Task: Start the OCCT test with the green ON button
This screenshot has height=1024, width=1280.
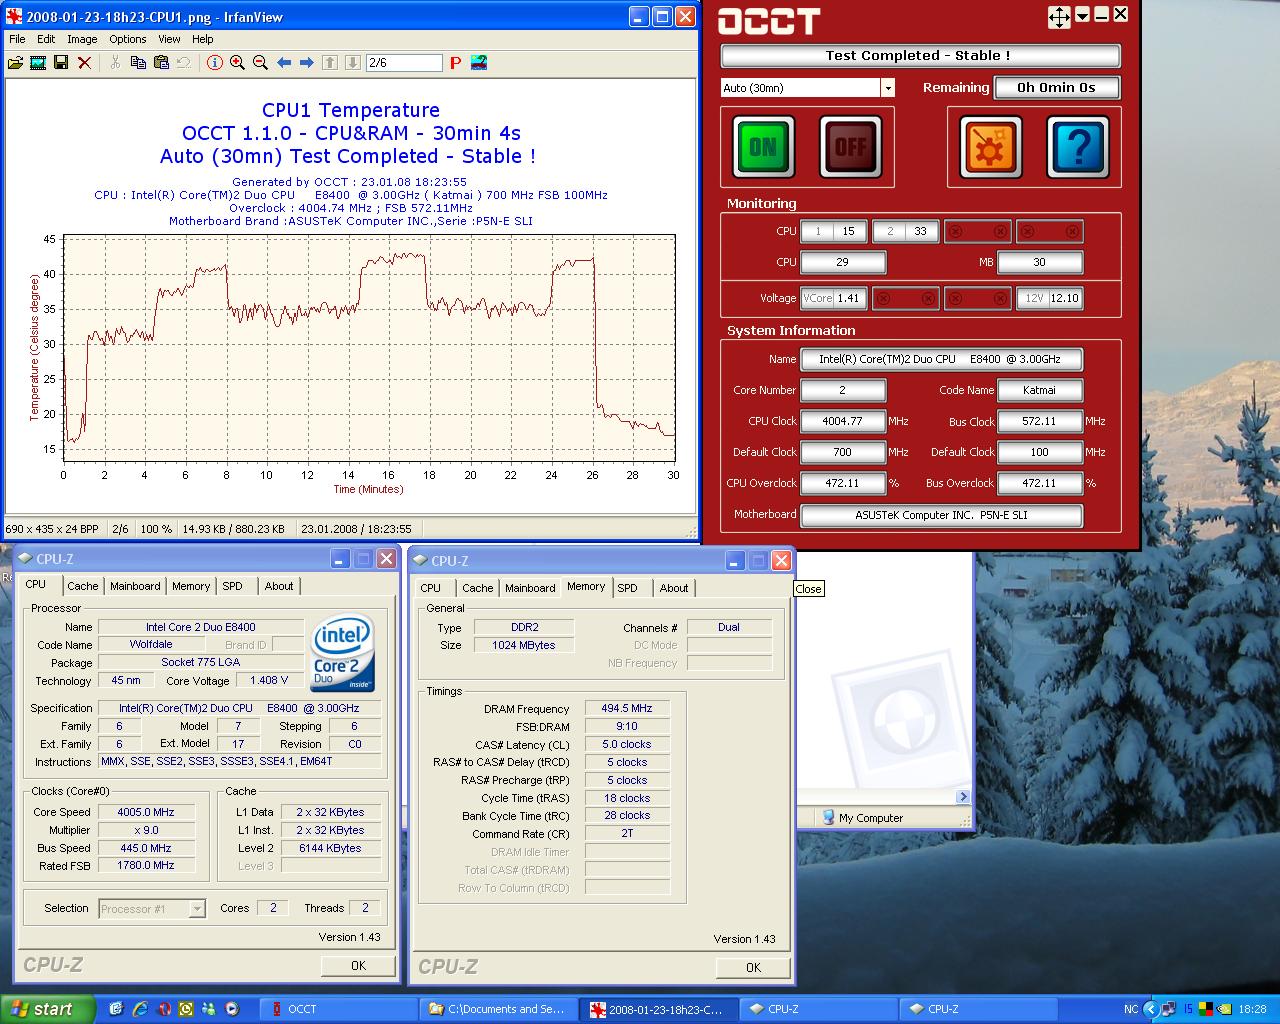Action: (x=763, y=147)
